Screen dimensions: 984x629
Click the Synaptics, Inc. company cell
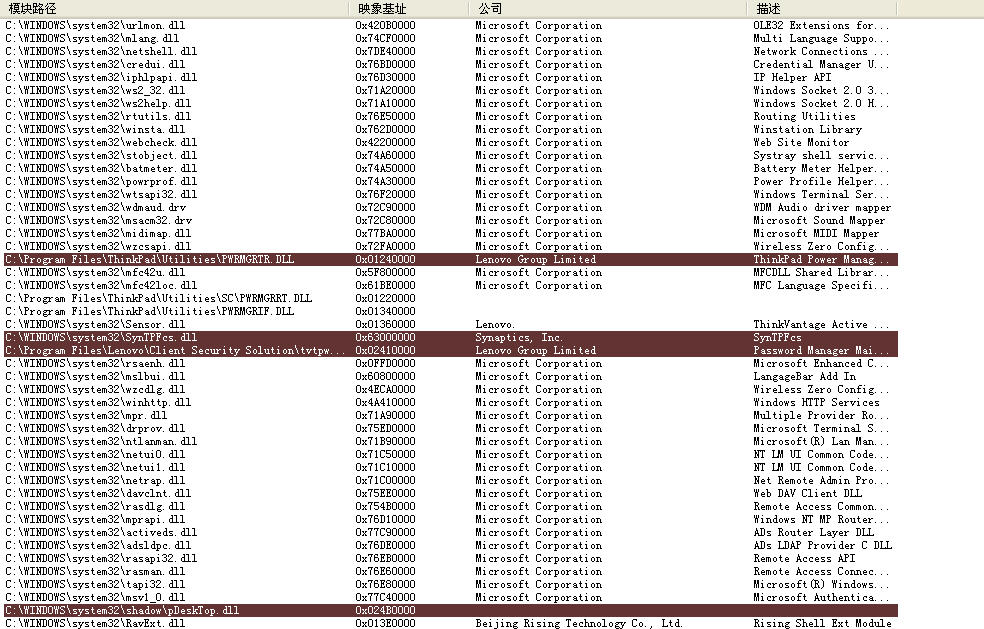click(519, 337)
